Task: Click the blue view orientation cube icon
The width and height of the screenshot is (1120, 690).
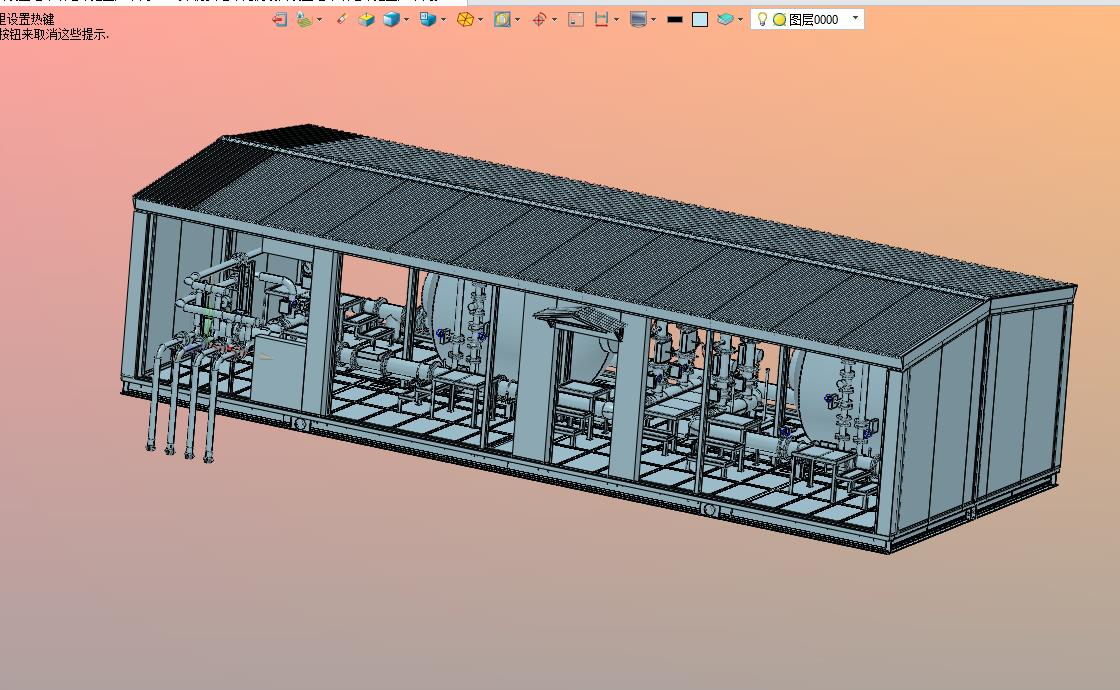Action: [x=428, y=20]
